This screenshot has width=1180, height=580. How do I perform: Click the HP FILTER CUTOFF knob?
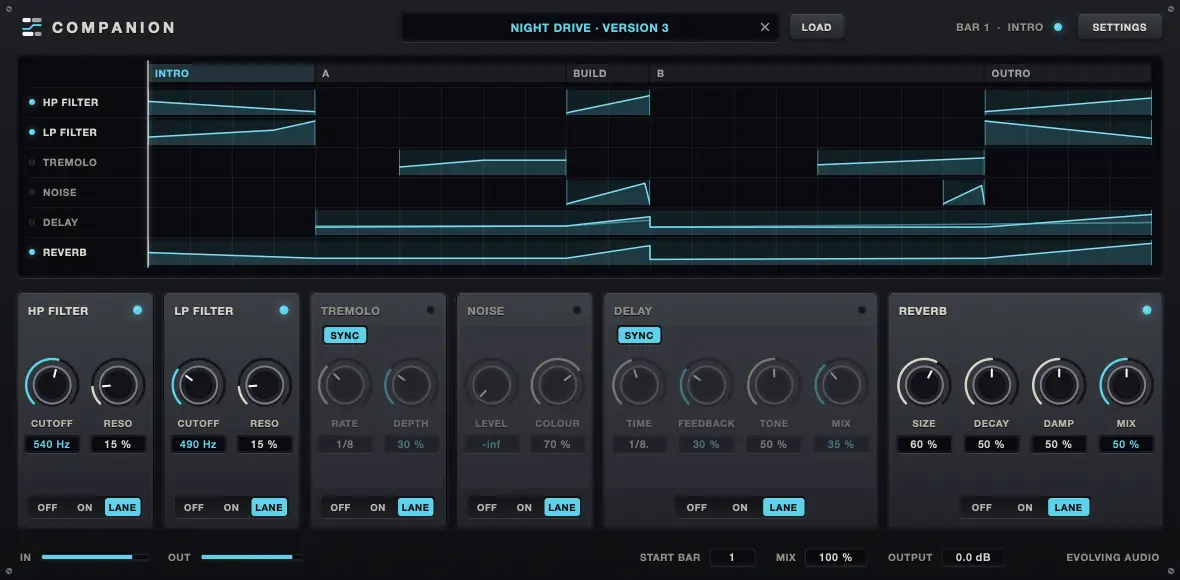coord(52,384)
